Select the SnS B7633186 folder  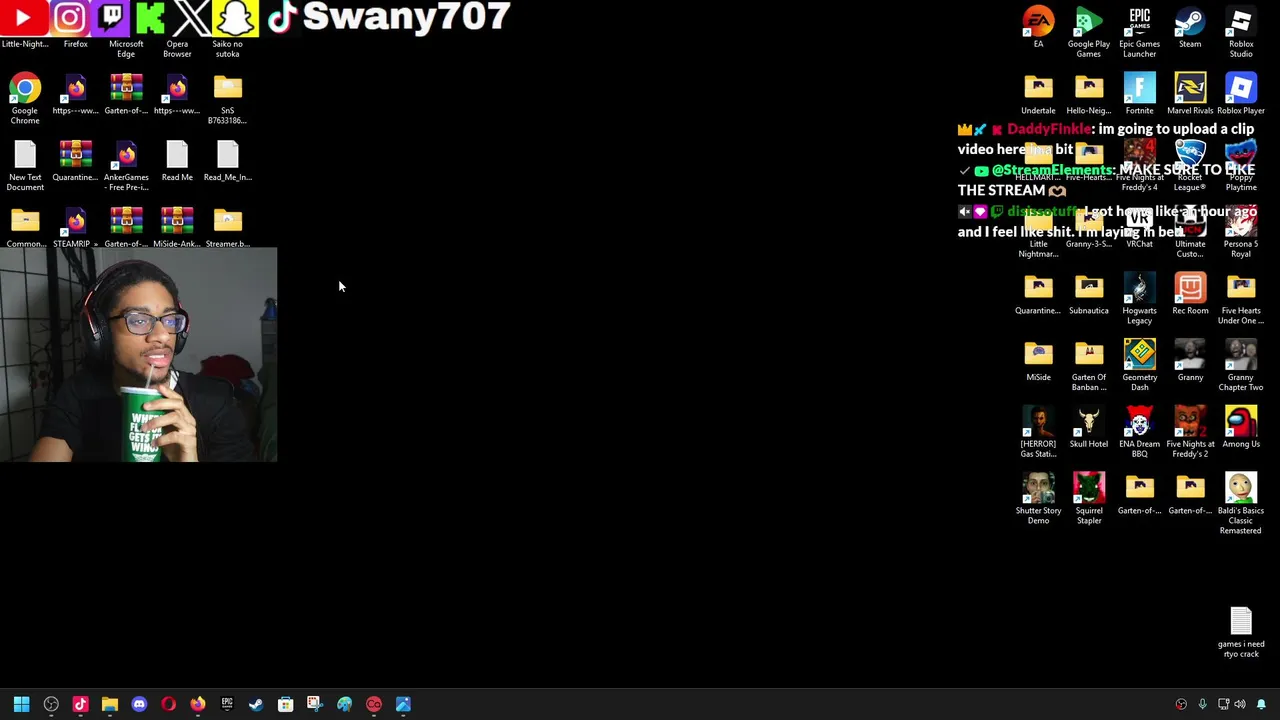pos(227,99)
